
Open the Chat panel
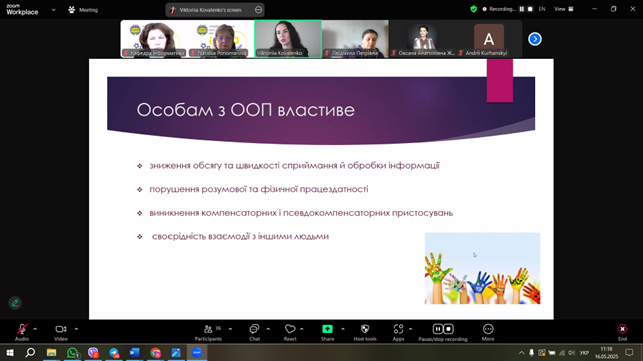(254, 332)
